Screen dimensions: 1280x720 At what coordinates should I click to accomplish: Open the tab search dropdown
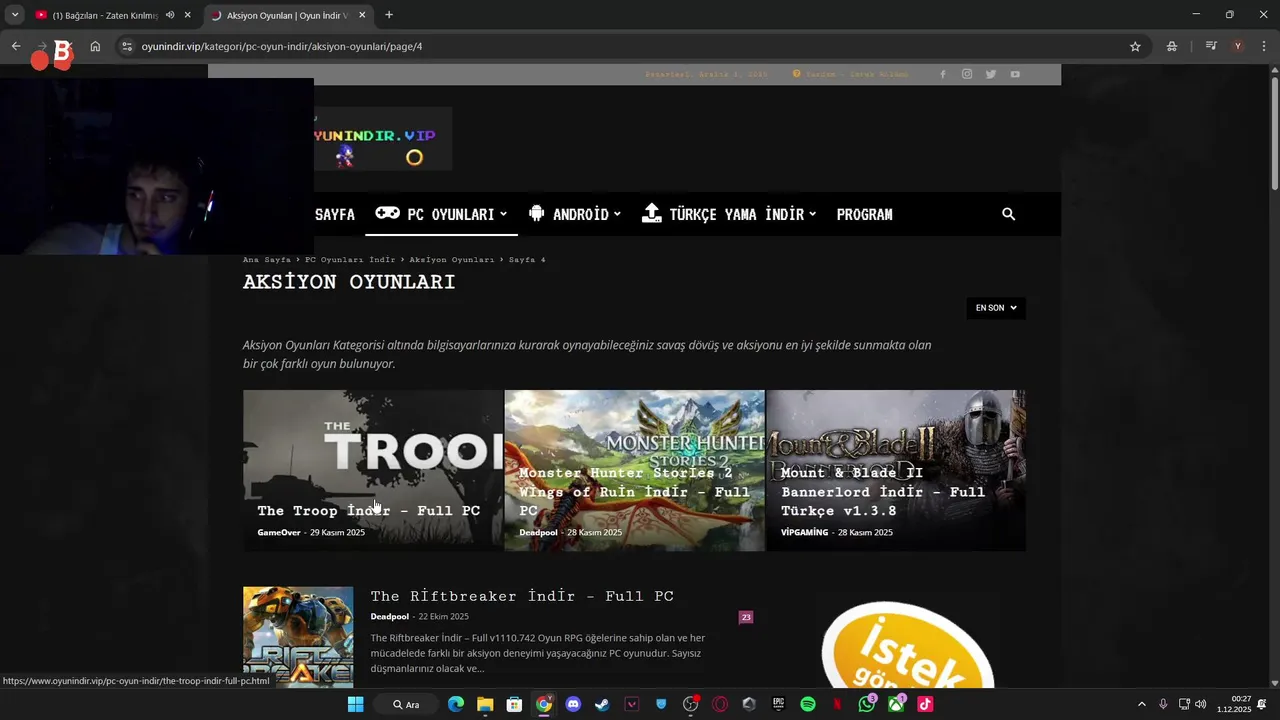pyautogui.click(x=15, y=15)
